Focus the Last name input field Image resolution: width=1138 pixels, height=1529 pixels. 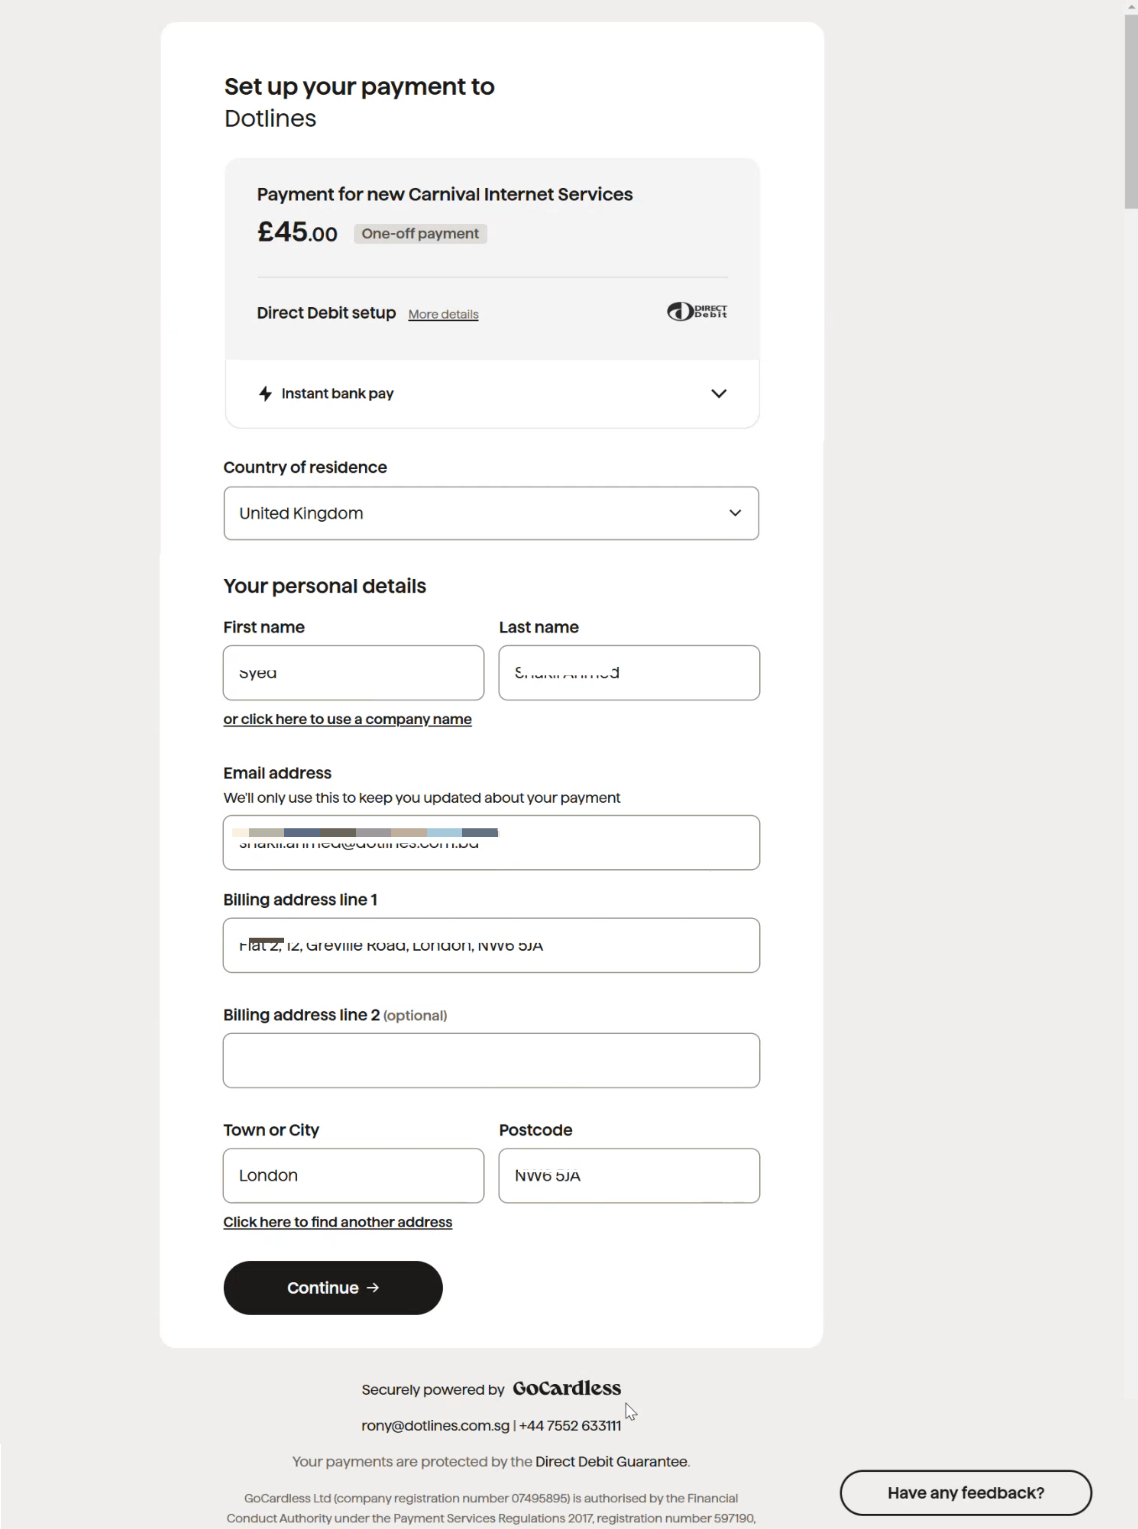(629, 673)
